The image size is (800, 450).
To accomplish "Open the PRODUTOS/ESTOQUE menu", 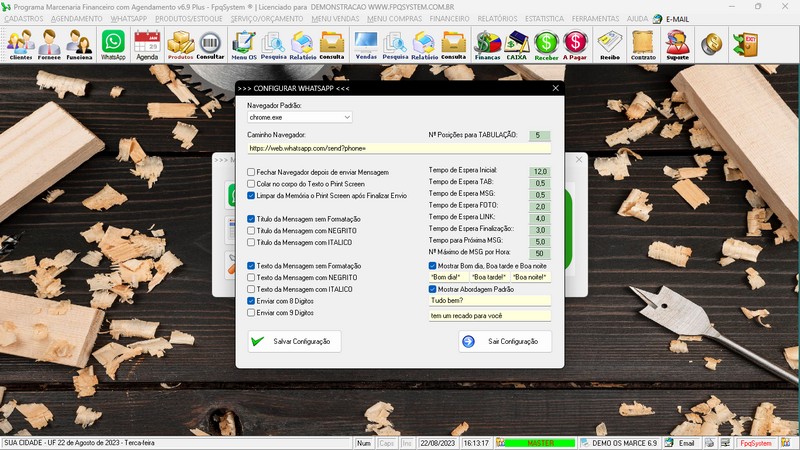I will pos(189,19).
